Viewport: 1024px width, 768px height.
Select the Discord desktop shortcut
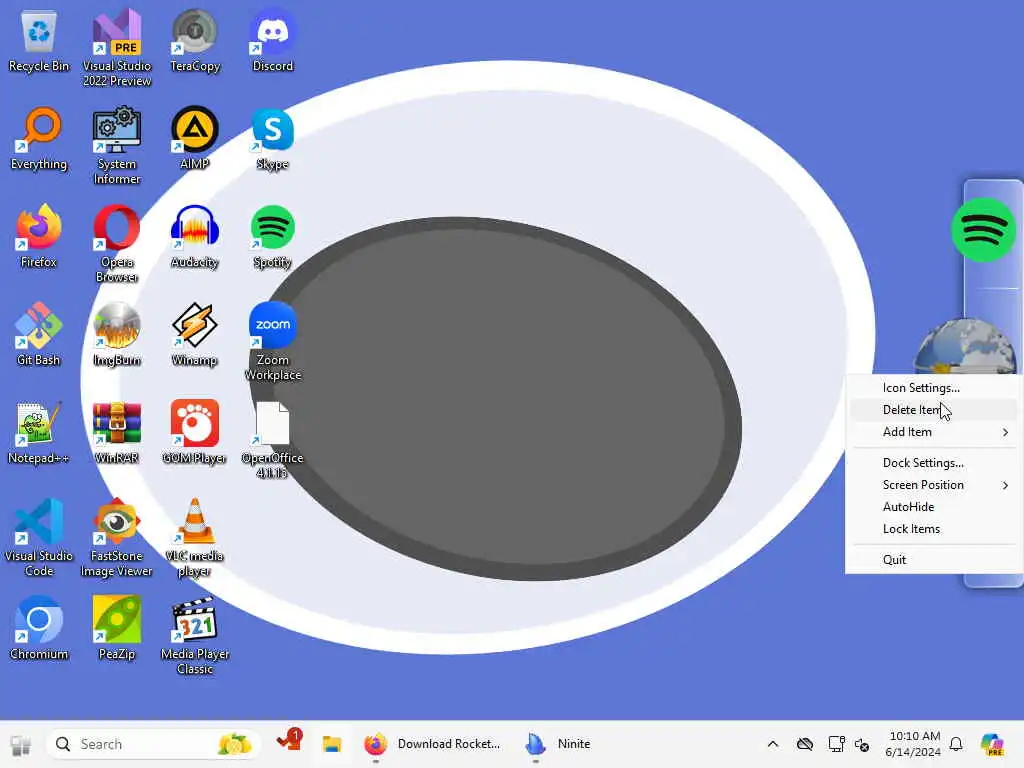coord(272,42)
